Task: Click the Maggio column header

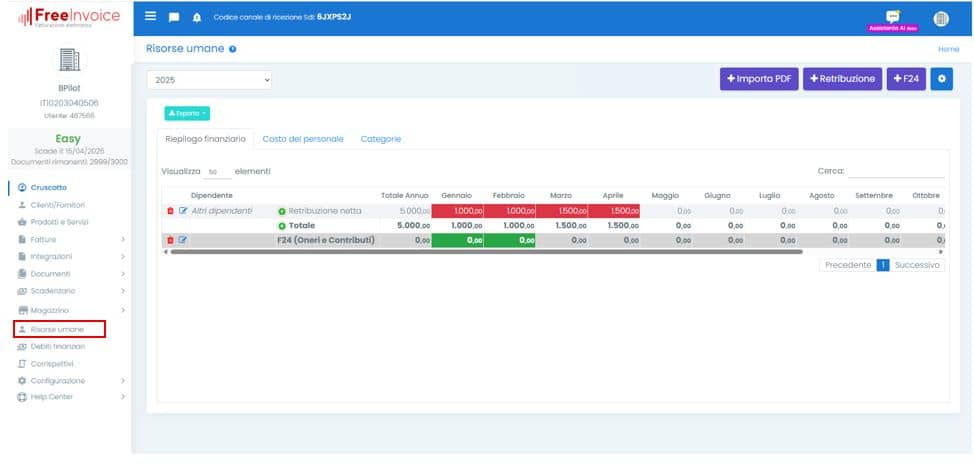Action: coord(665,195)
